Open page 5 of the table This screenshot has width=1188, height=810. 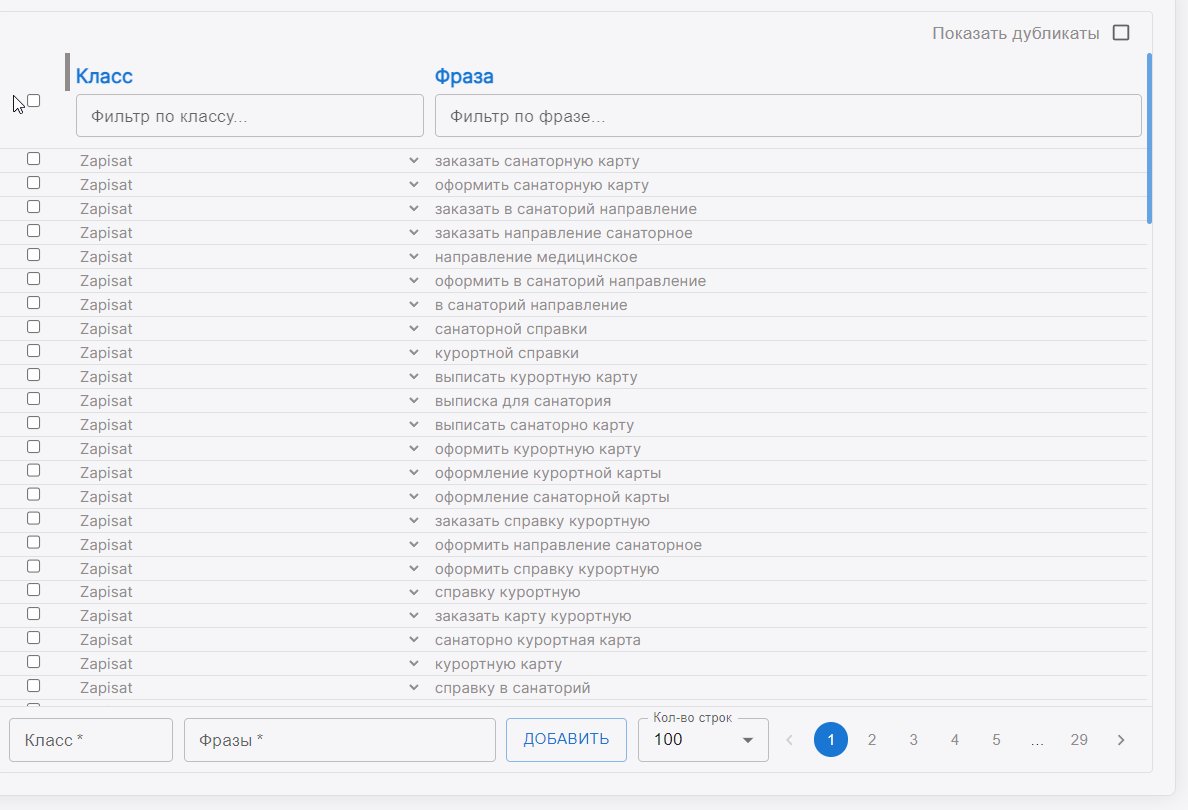tap(996, 740)
